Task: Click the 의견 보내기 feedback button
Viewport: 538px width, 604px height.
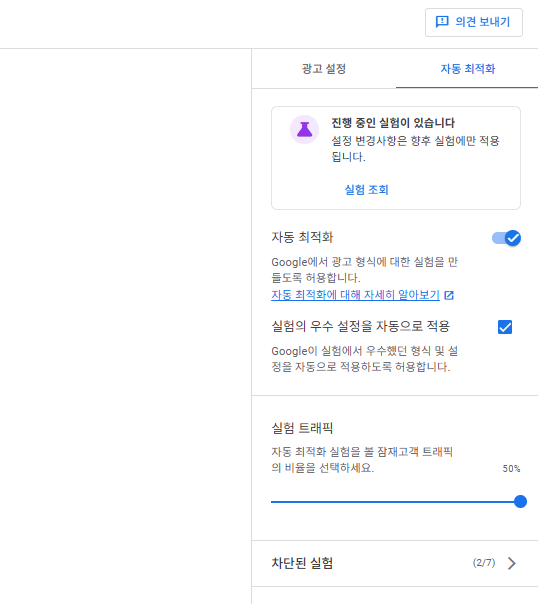Action: (474, 22)
